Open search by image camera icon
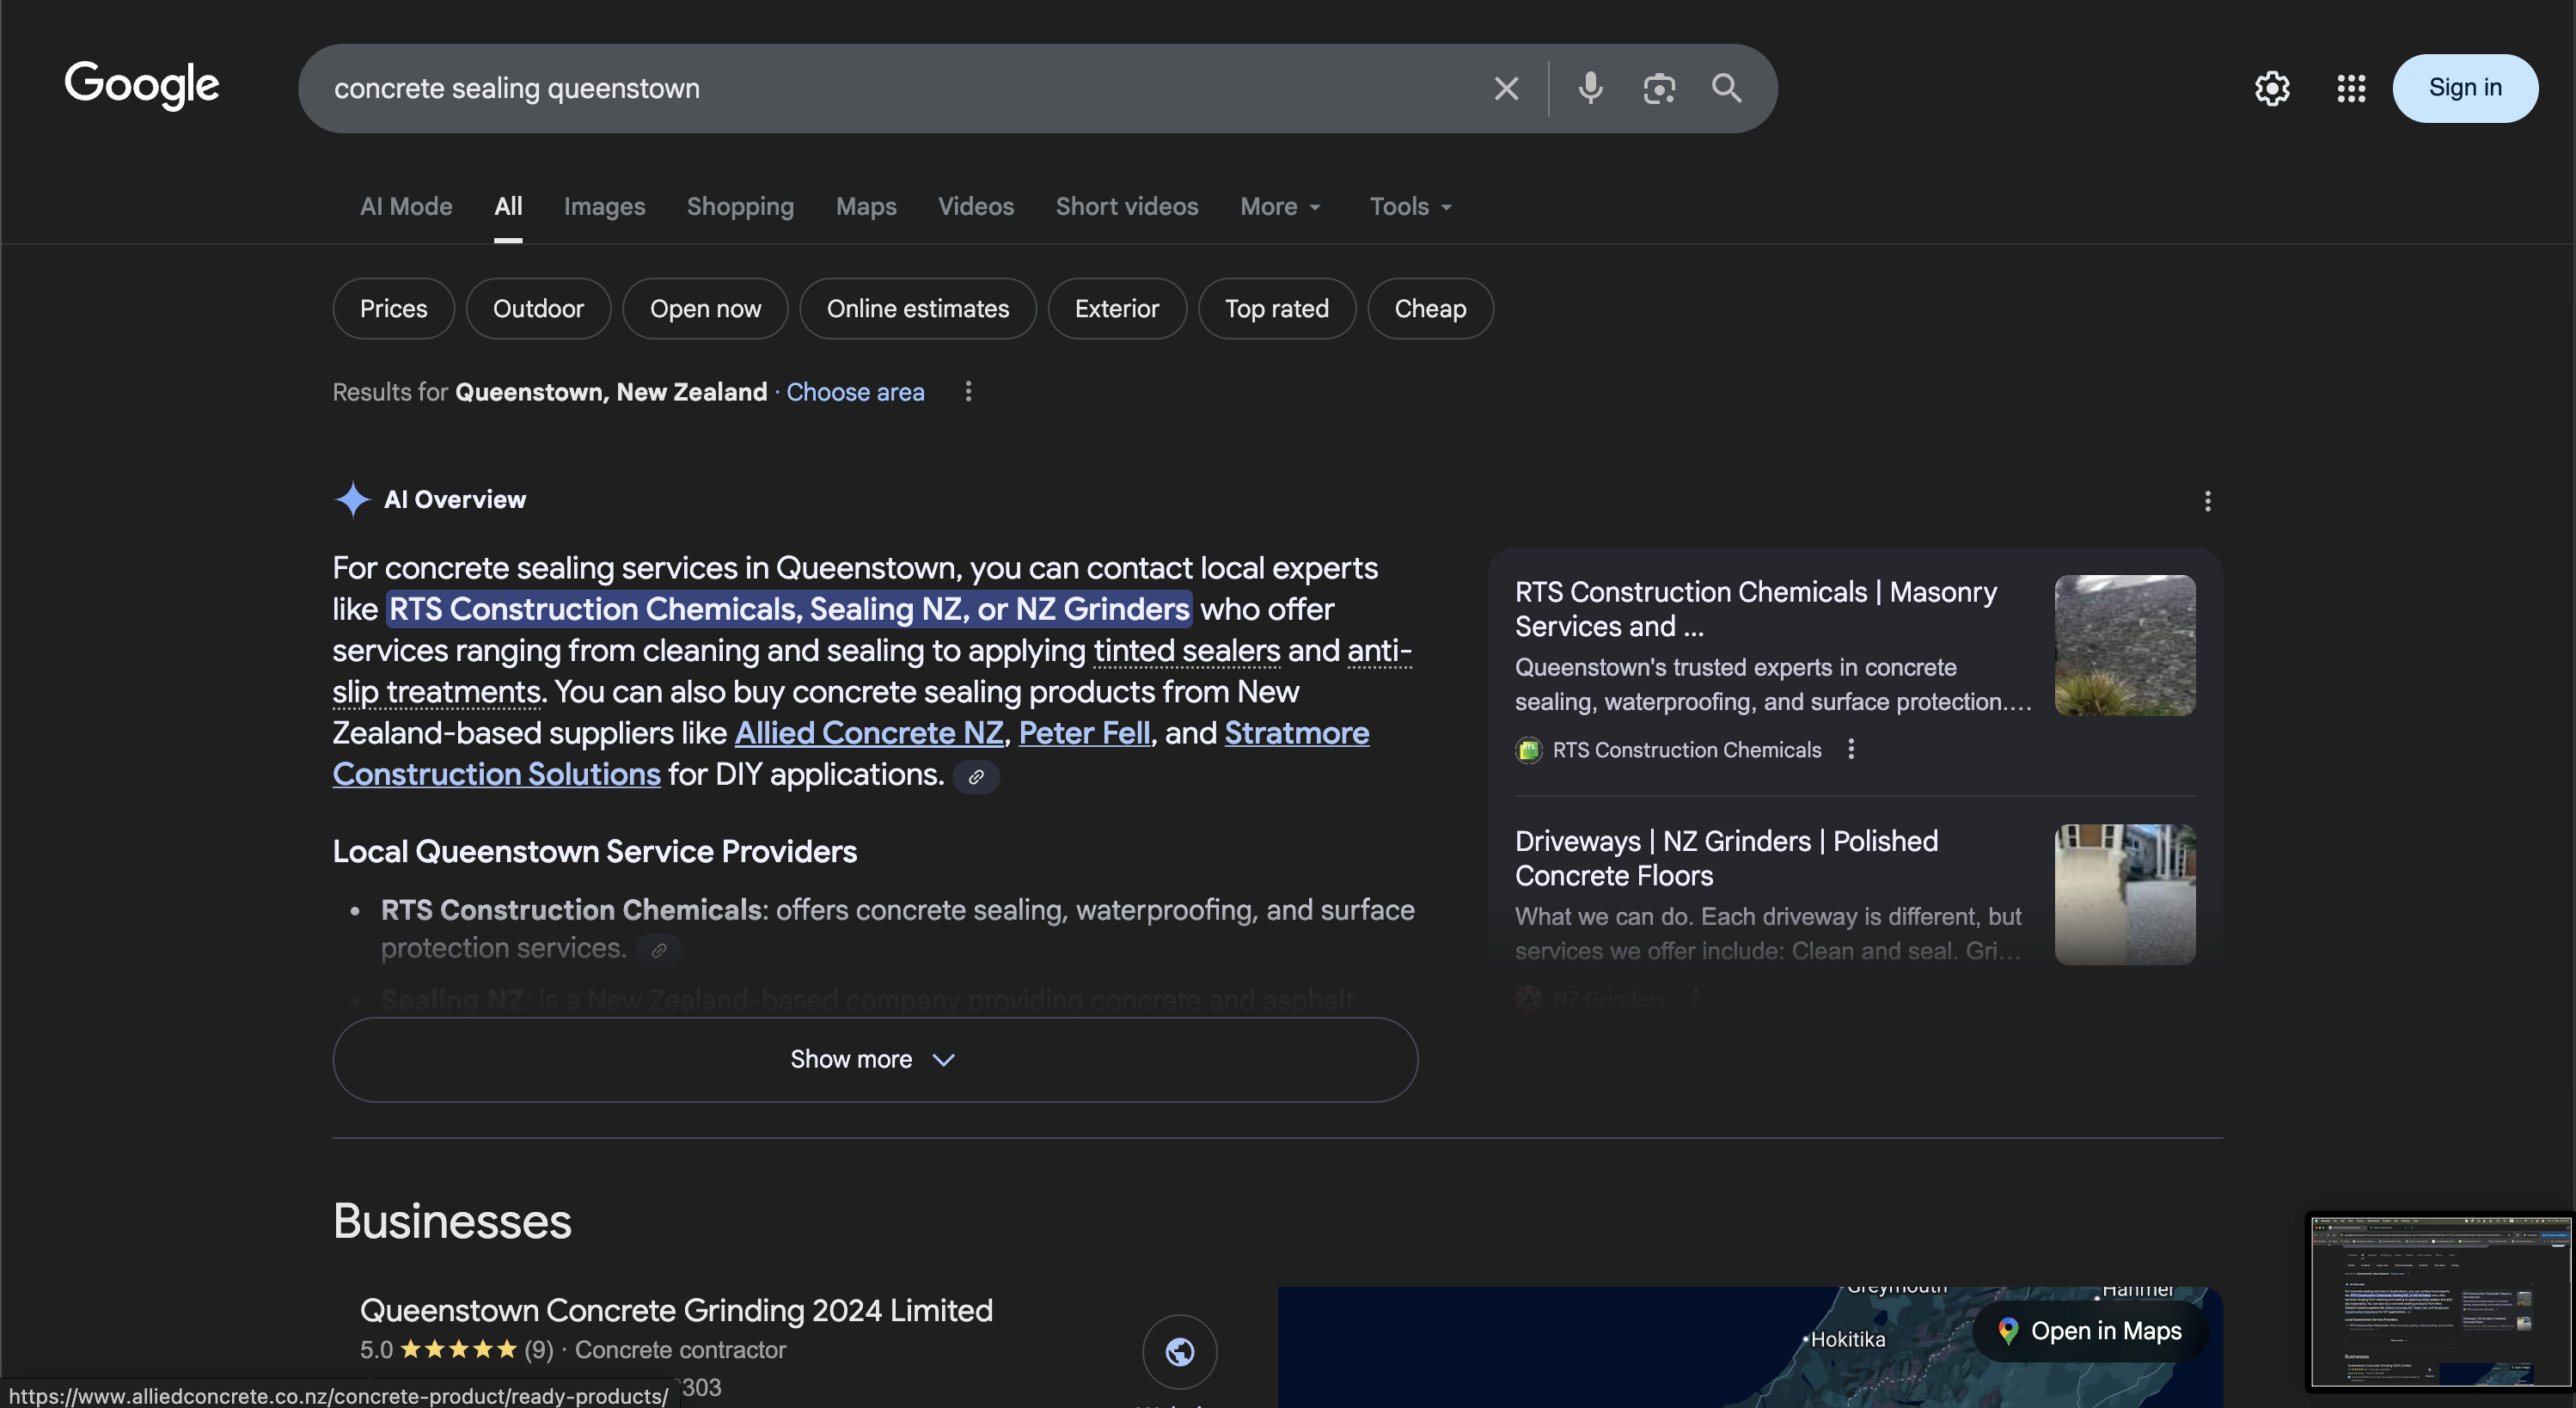The width and height of the screenshot is (2576, 1408). [x=1659, y=88]
